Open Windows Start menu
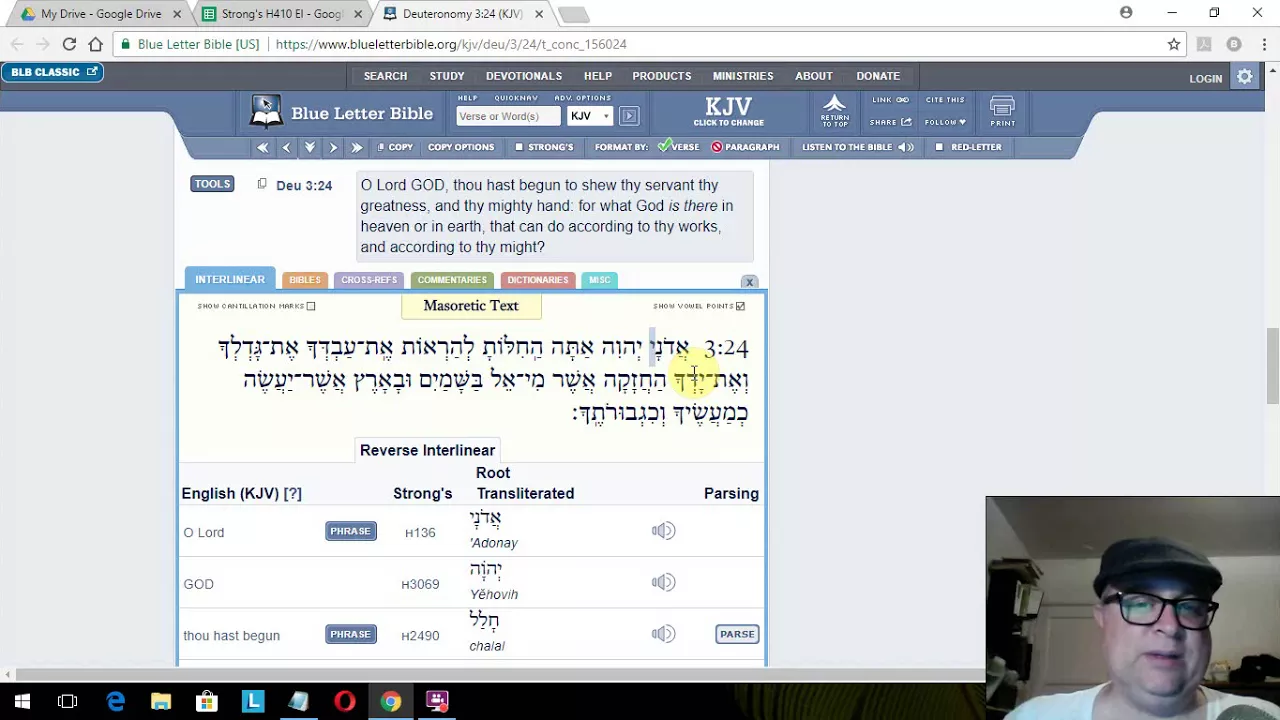 pyautogui.click(x=22, y=701)
